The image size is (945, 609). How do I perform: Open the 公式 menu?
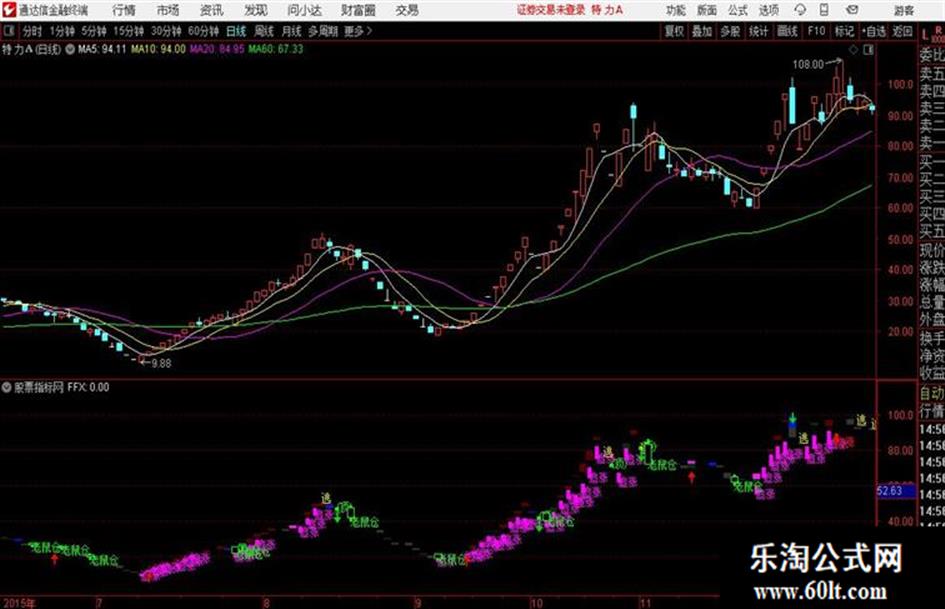click(x=737, y=10)
